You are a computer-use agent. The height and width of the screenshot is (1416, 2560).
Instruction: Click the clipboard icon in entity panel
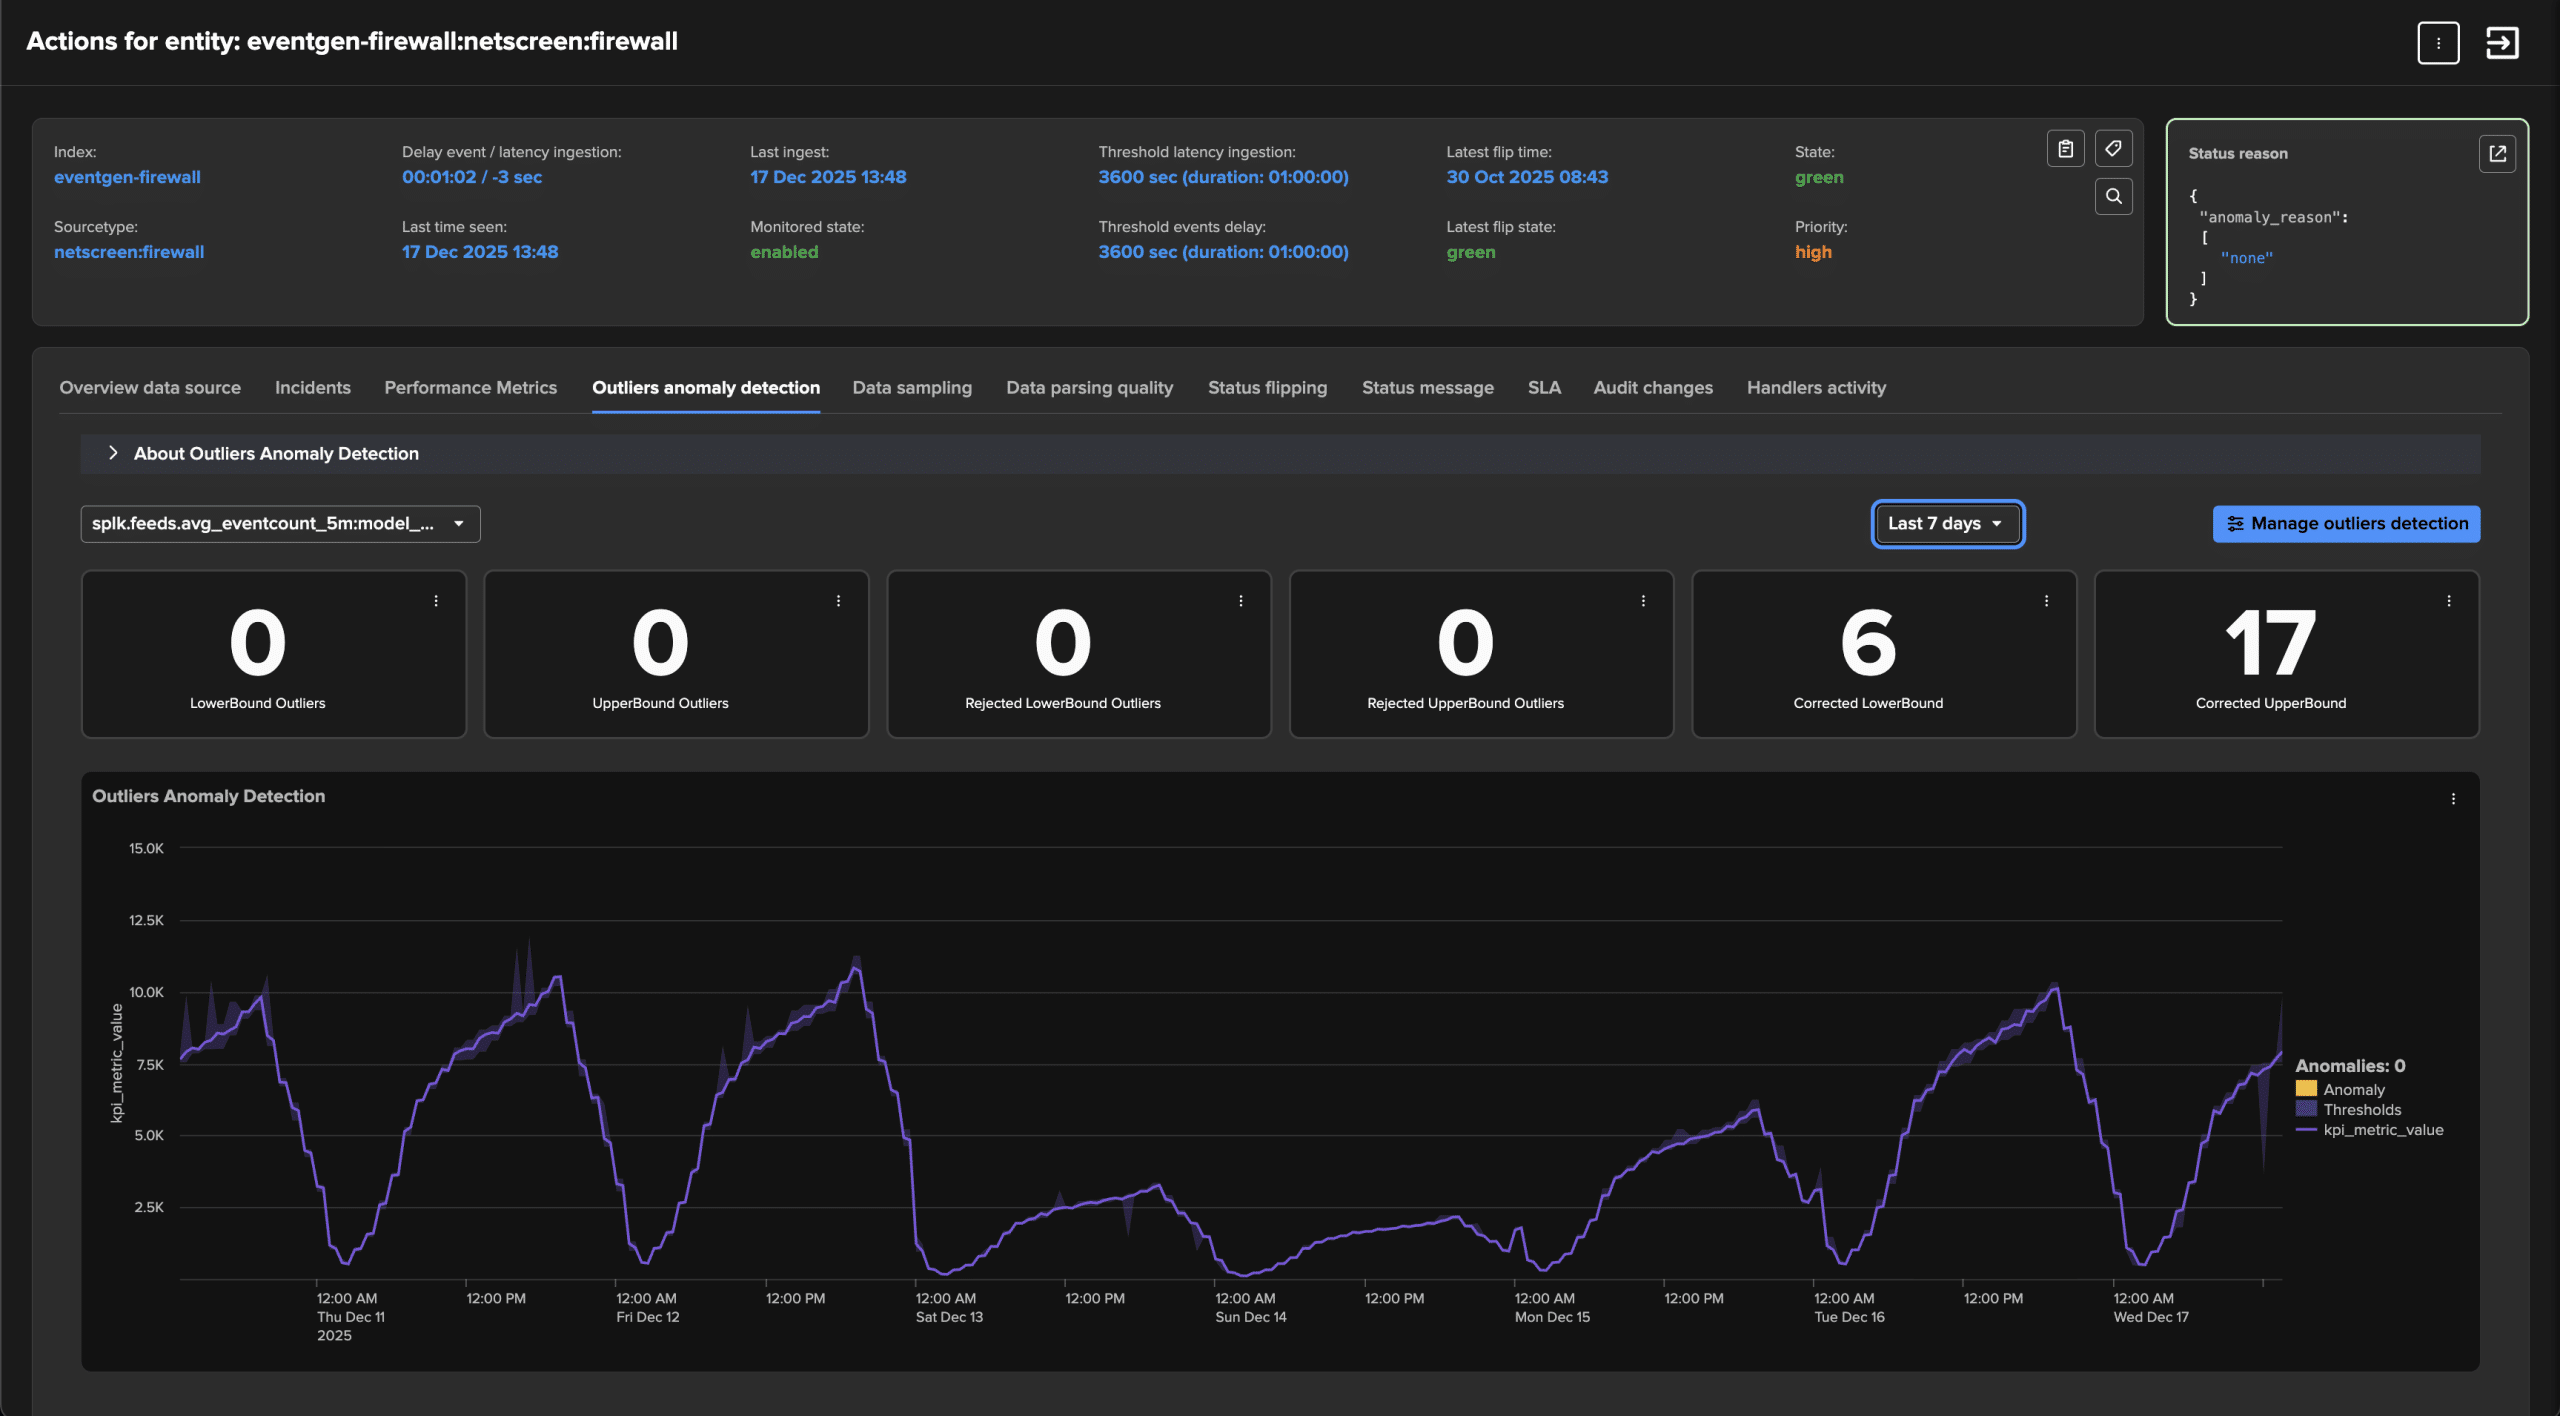click(x=2065, y=149)
